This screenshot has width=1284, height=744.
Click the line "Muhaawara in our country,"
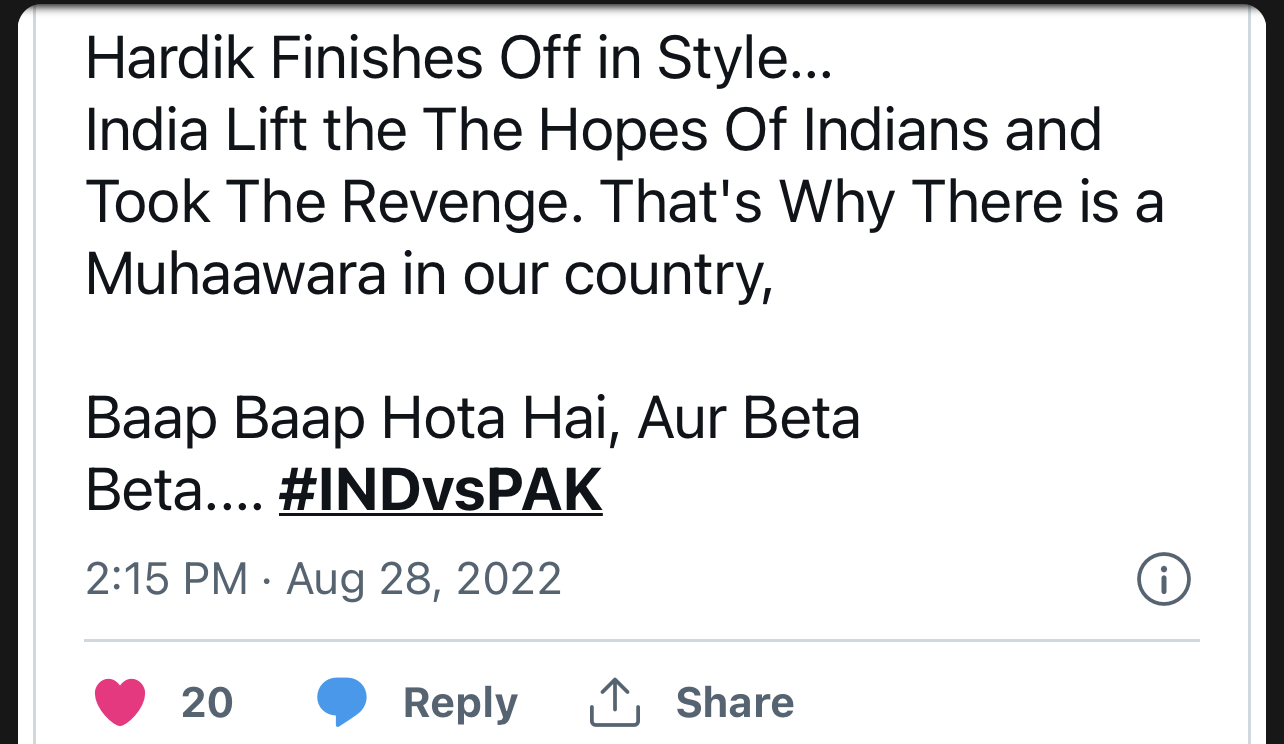point(429,275)
